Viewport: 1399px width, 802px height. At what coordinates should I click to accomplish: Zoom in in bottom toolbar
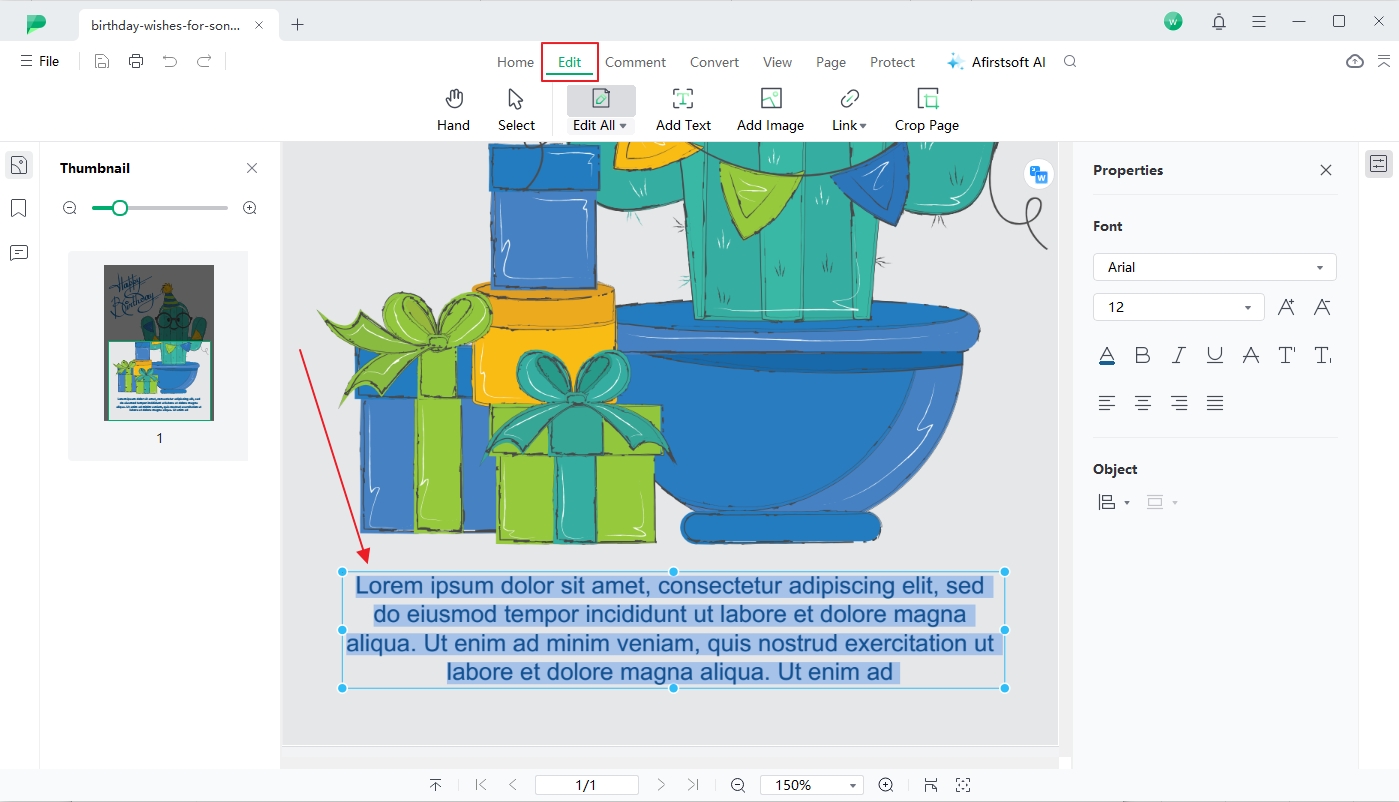(886, 785)
